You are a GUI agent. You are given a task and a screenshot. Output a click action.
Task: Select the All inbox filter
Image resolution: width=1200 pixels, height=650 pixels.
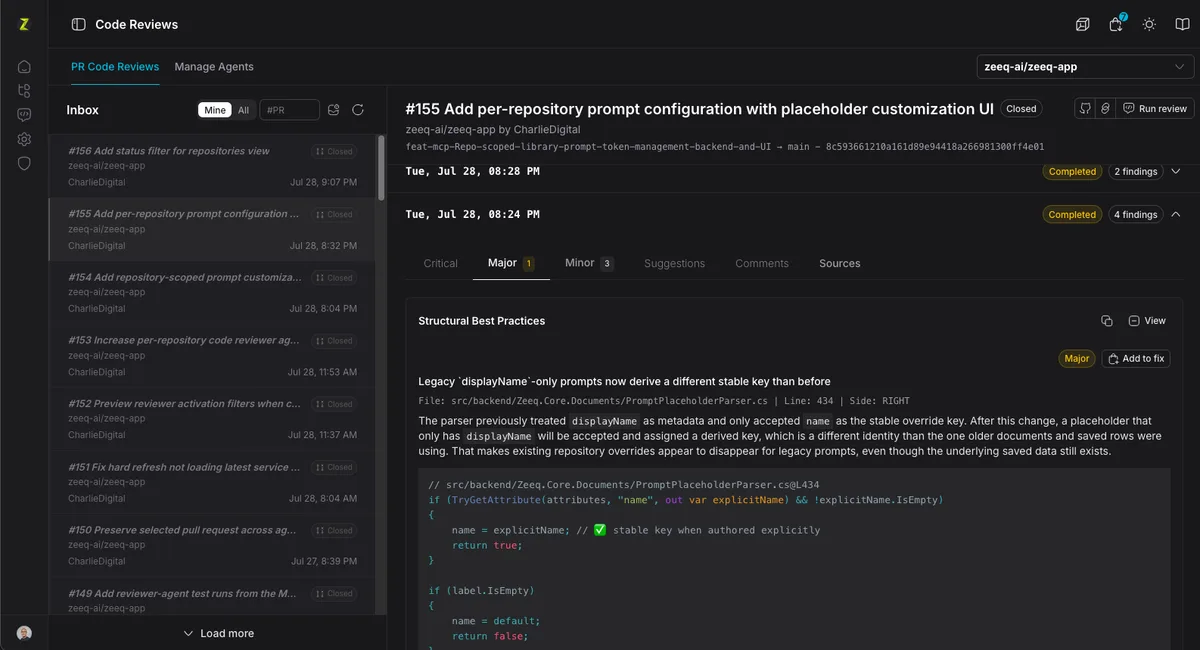(x=243, y=110)
